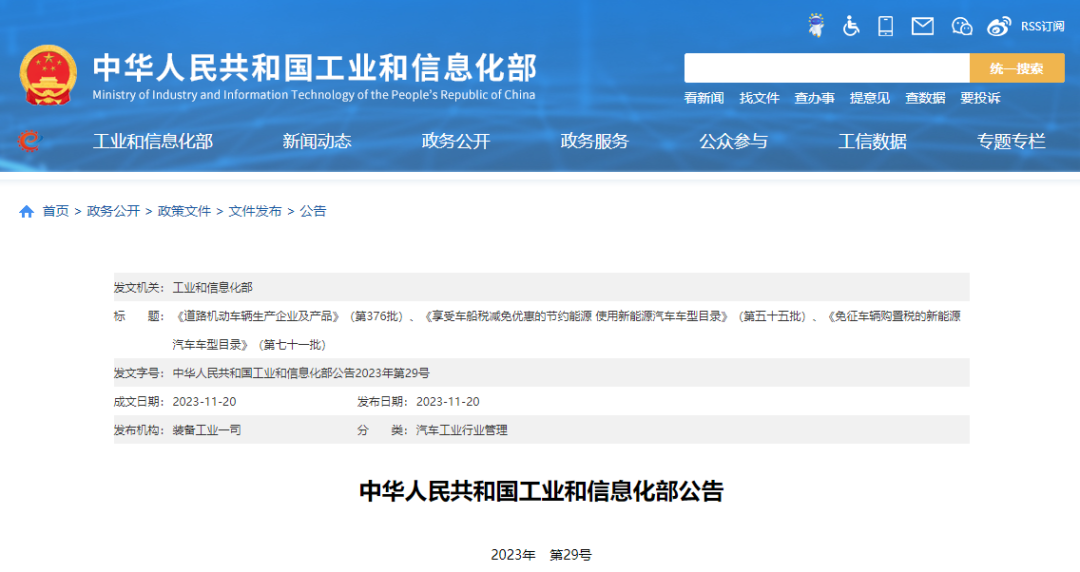Click 成文日期 value 2023-11-20

coord(204,402)
